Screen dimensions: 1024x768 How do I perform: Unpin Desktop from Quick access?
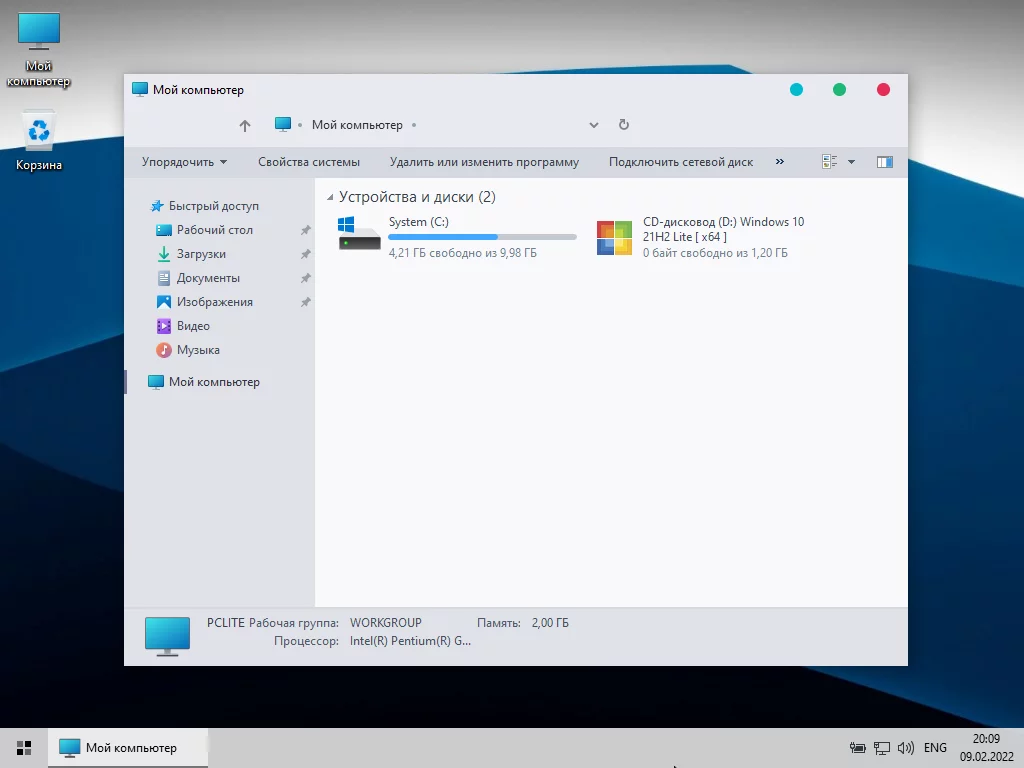point(306,230)
